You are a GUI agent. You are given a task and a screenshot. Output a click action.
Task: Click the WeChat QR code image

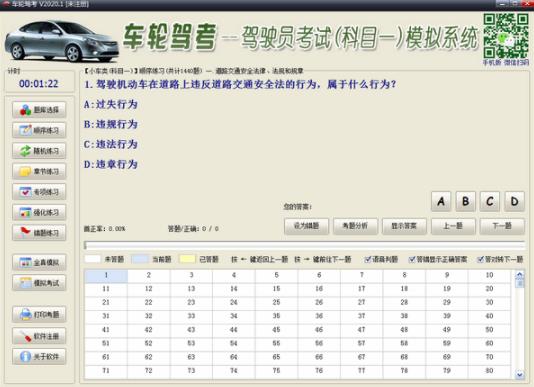click(506, 35)
